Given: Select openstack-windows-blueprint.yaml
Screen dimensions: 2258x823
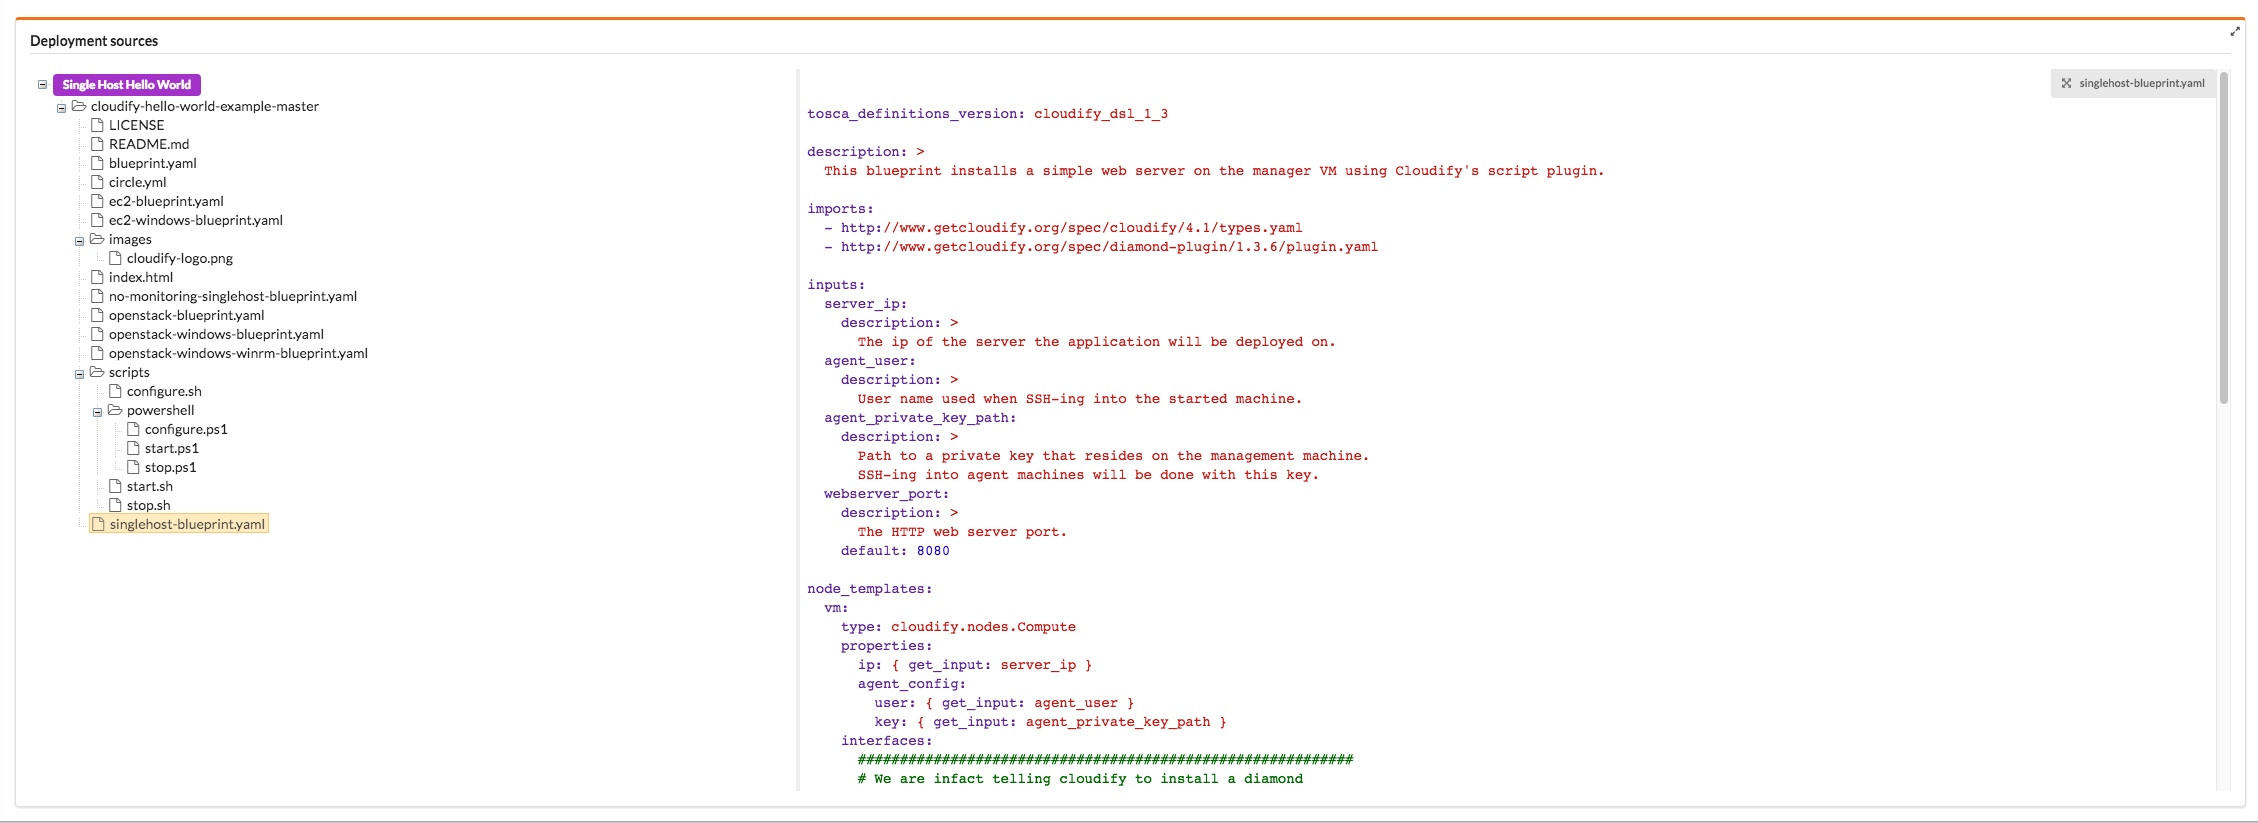Looking at the screenshot, I should point(216,334).
